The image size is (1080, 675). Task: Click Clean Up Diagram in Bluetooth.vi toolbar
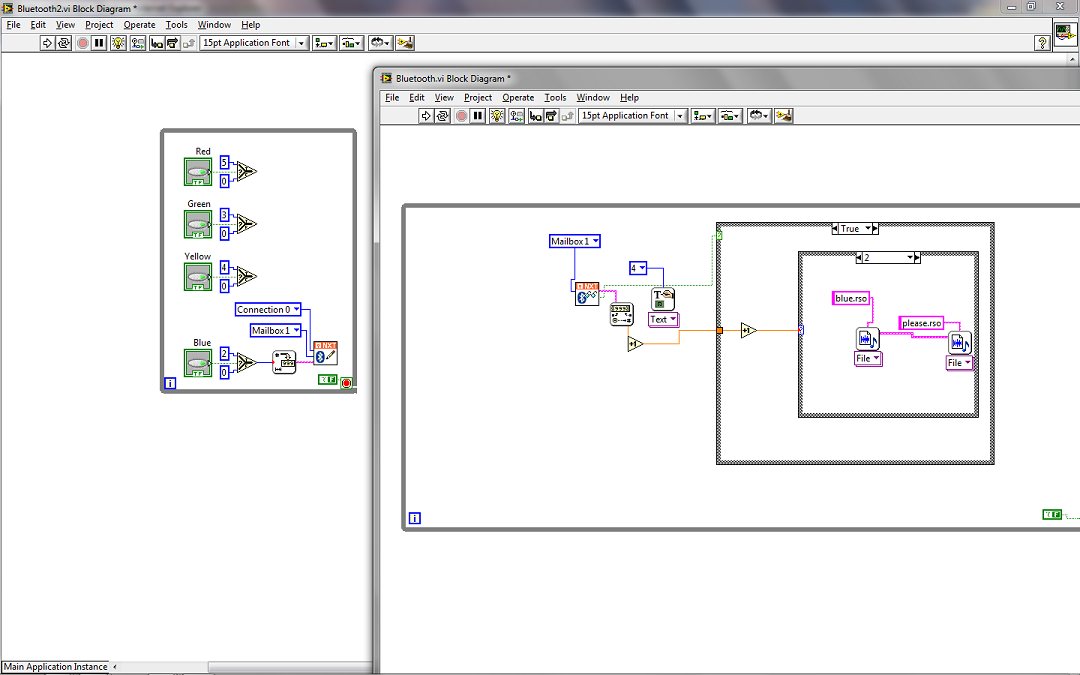784,116
